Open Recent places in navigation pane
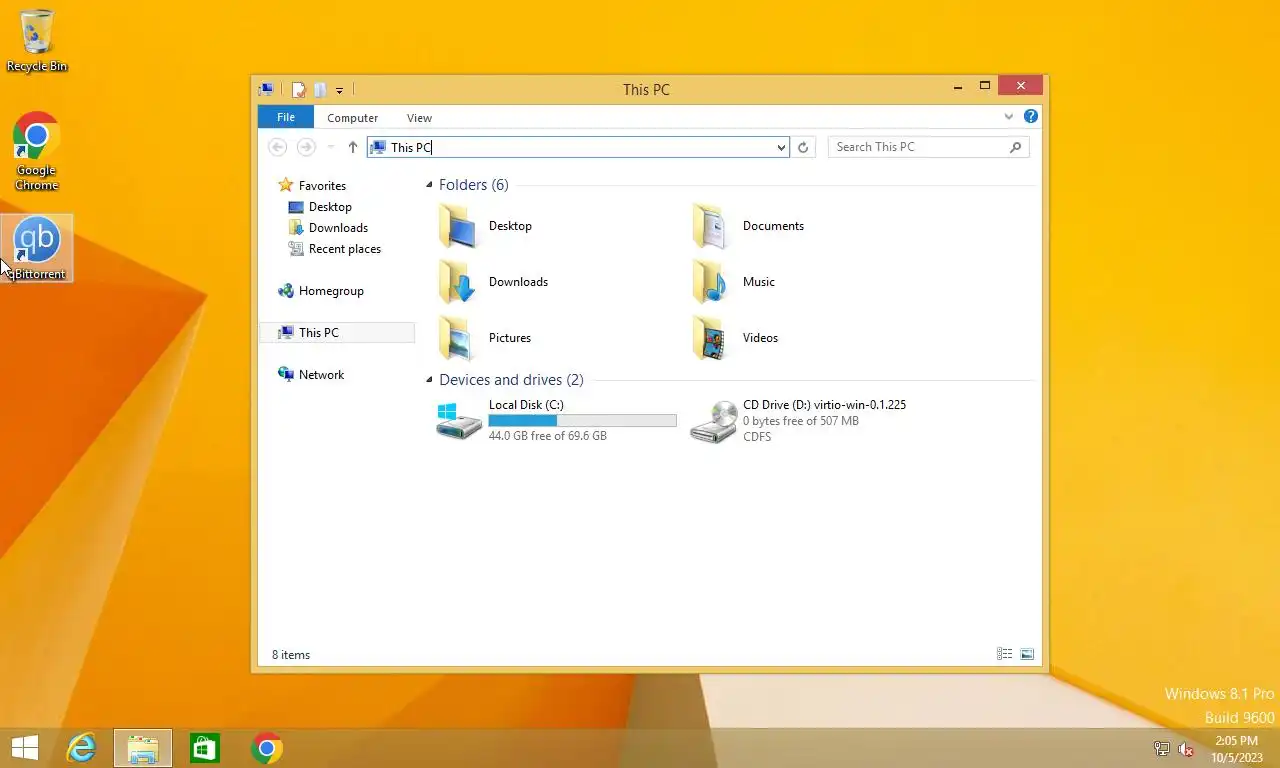 [335, 249]
